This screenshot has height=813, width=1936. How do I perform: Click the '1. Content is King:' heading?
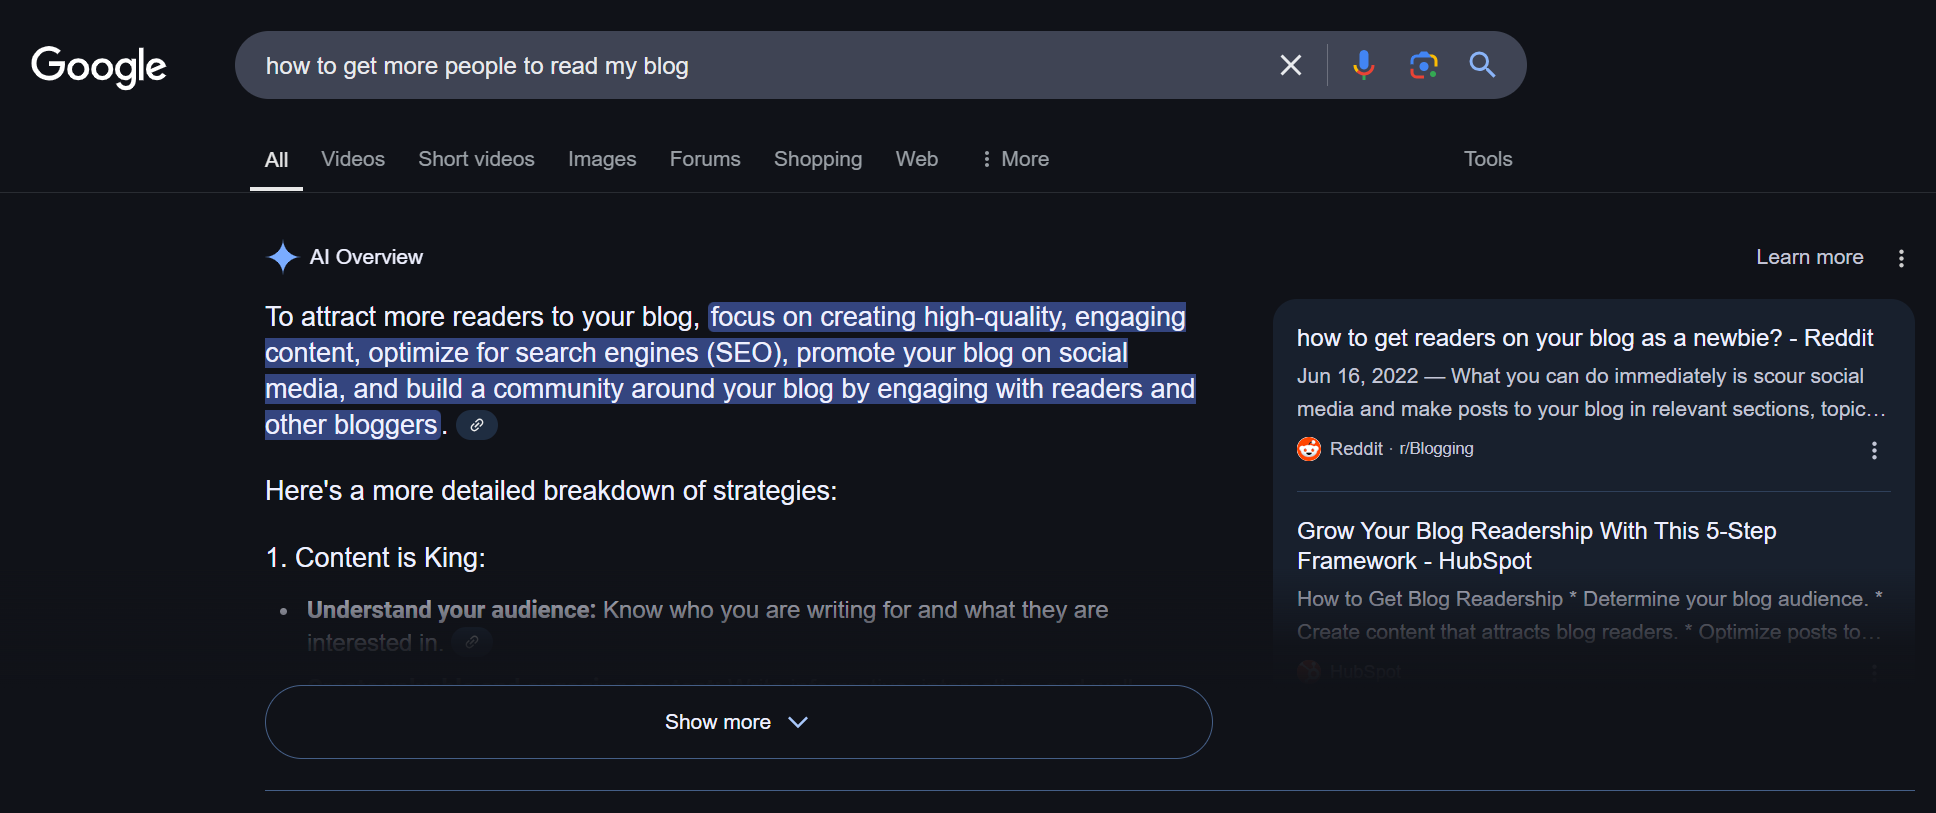point(375,558)
